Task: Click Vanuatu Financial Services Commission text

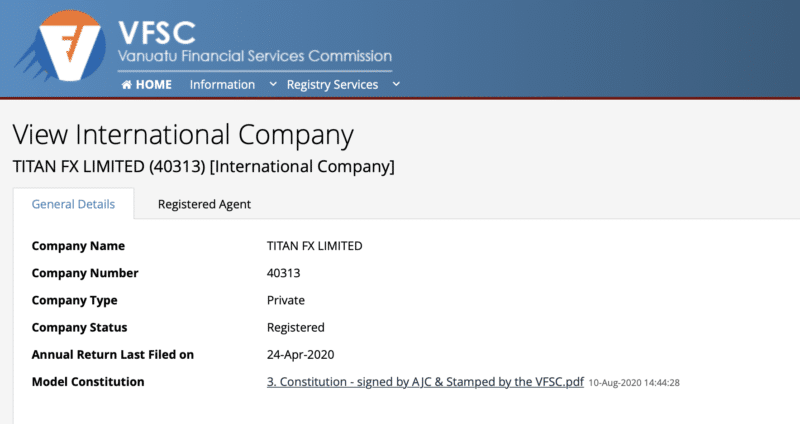Action: (255, 56)
